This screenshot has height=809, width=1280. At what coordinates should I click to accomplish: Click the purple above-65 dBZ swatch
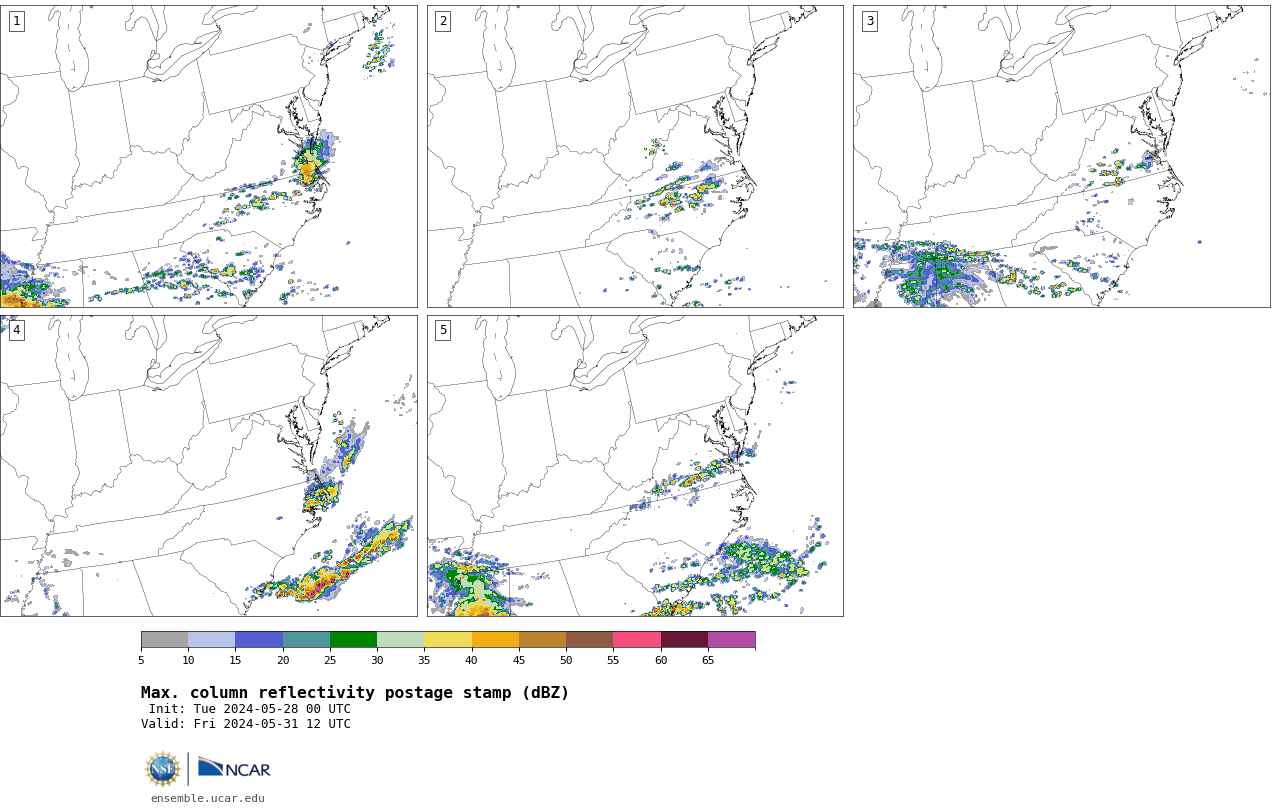pyautogui.click(x=731, y=640)
